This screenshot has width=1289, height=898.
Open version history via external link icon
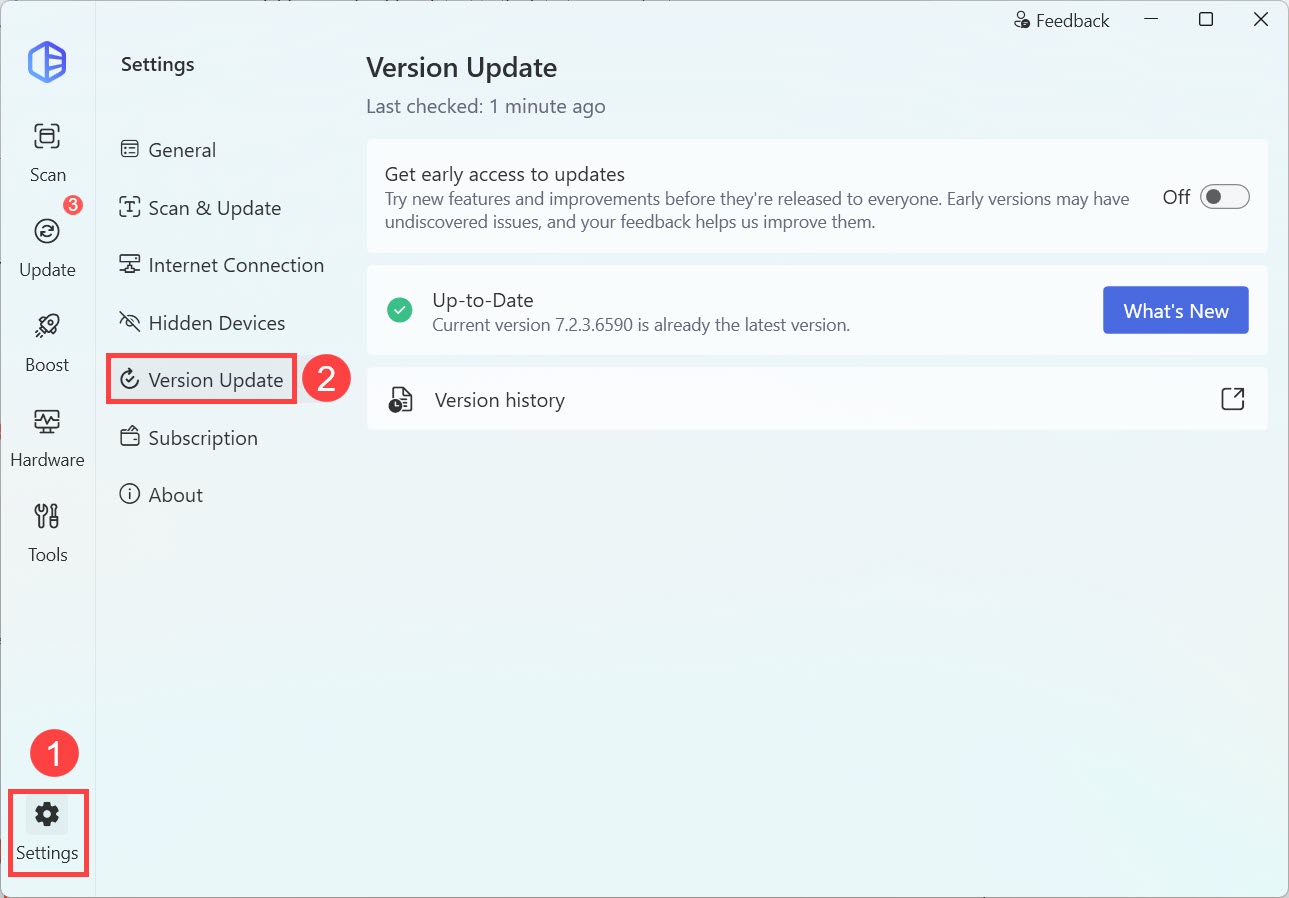tap(1233, 399)
